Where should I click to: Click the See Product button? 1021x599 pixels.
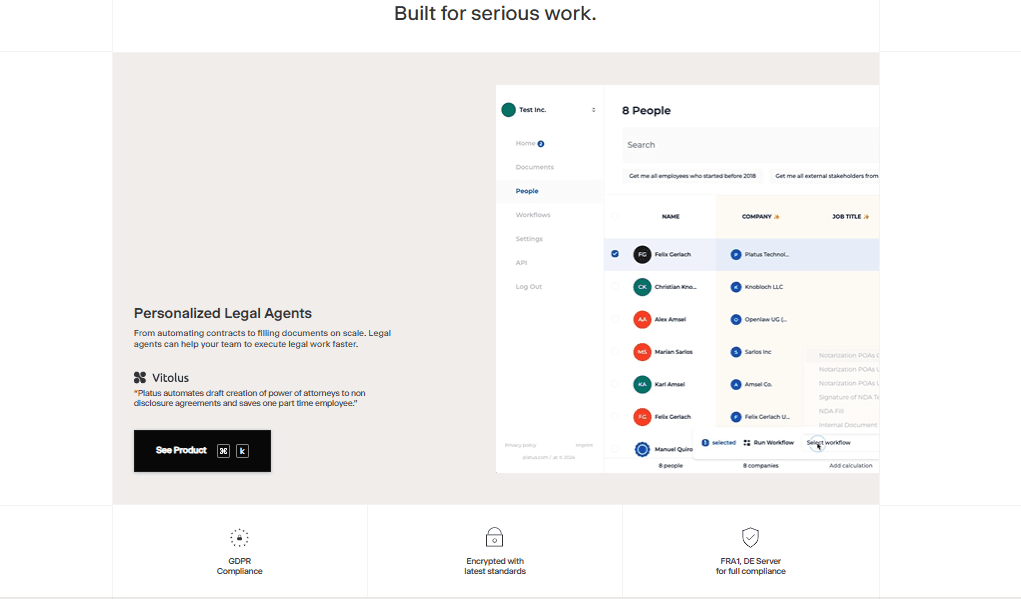click(x=202, y=451)
